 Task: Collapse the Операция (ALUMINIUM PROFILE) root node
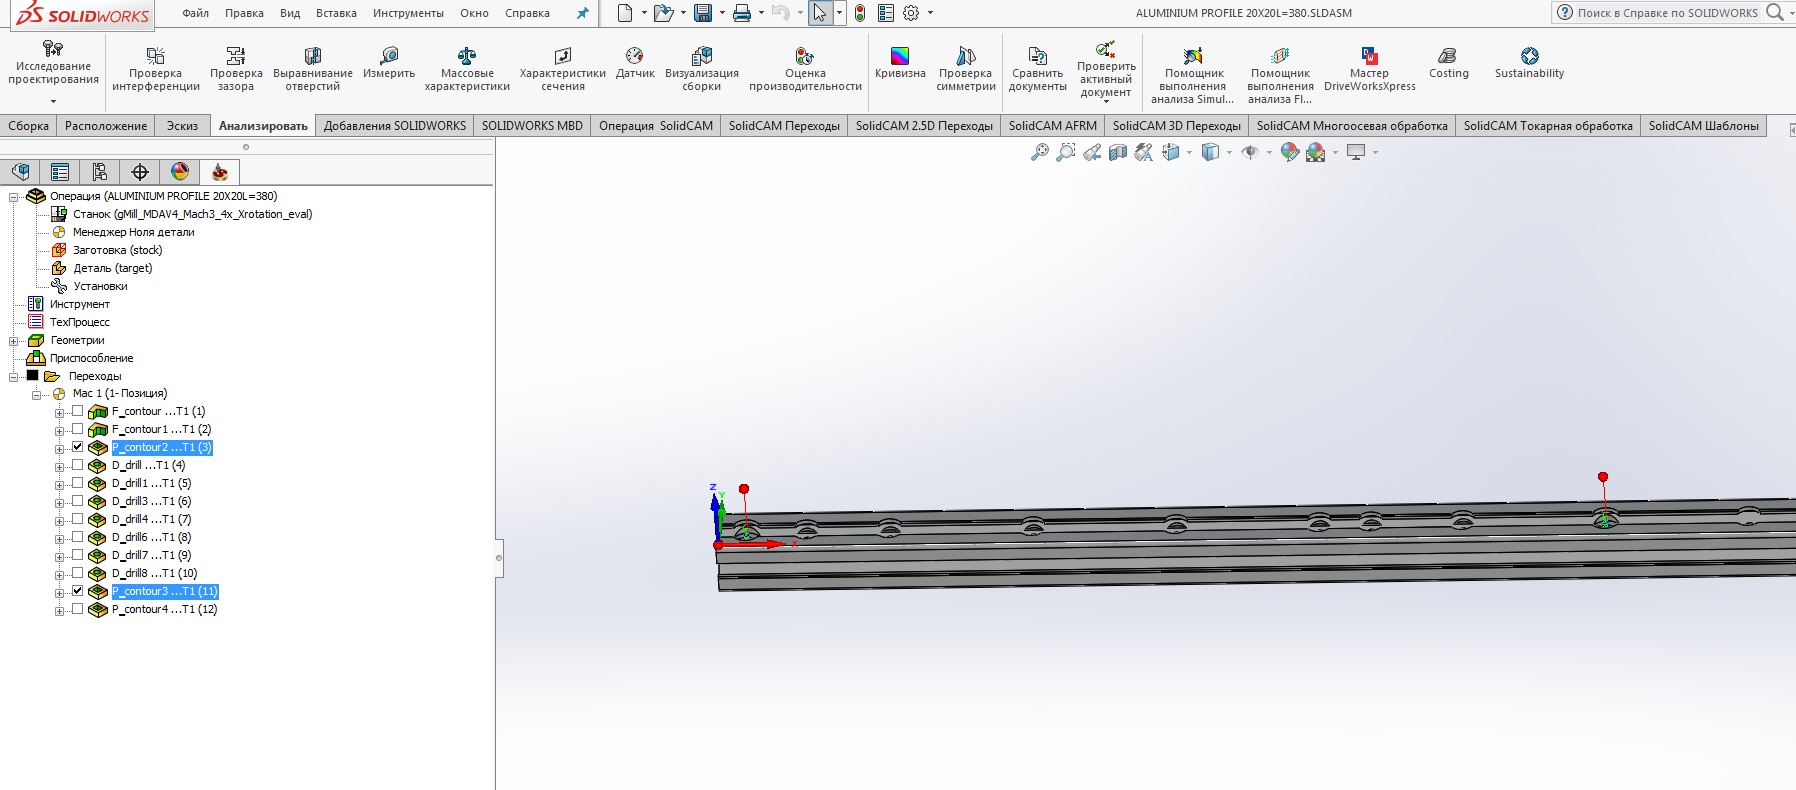[x=14, y=197]
